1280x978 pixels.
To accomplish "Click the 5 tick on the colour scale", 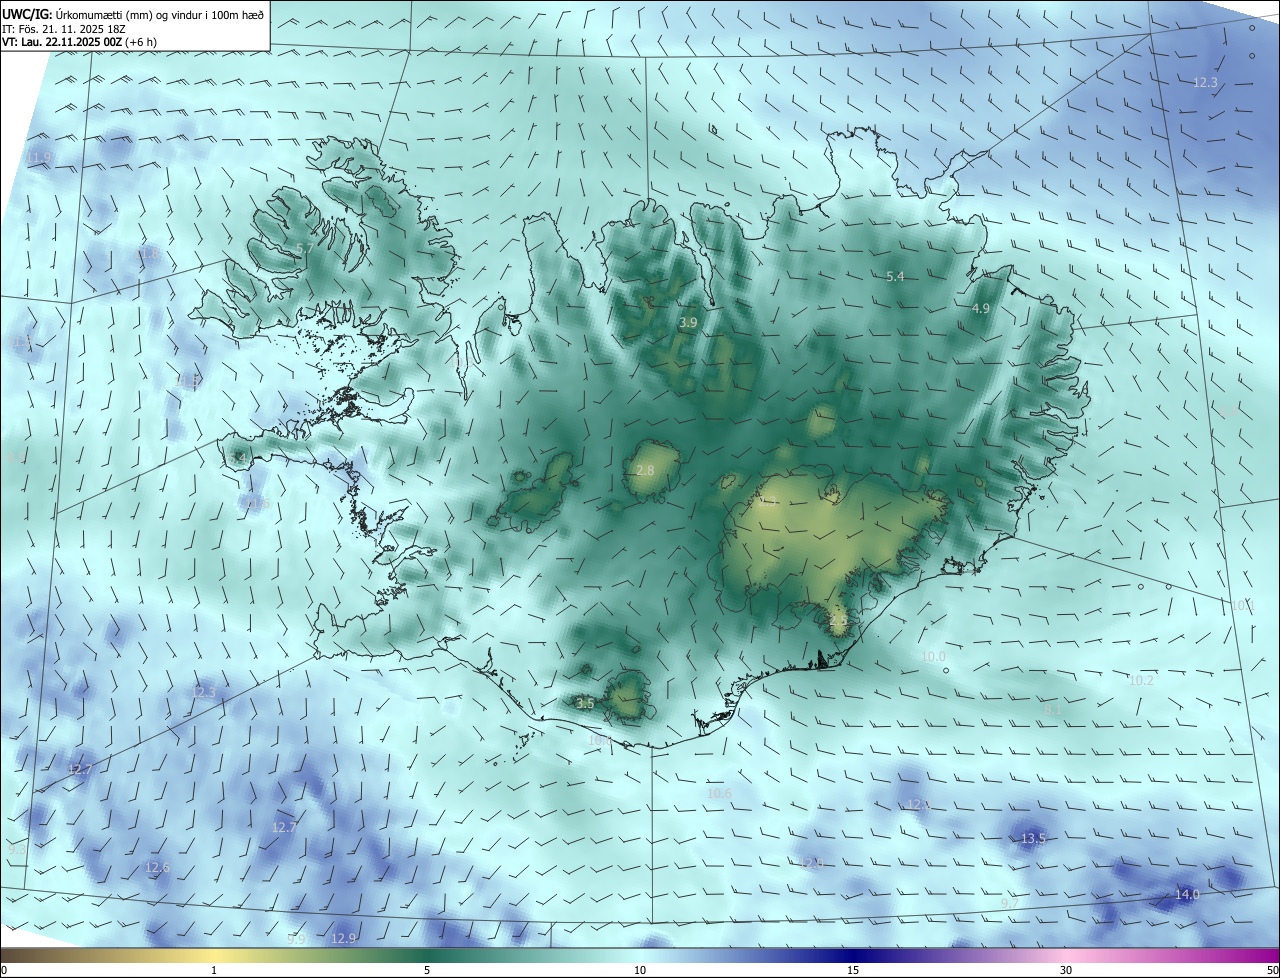I will point(427,971).
